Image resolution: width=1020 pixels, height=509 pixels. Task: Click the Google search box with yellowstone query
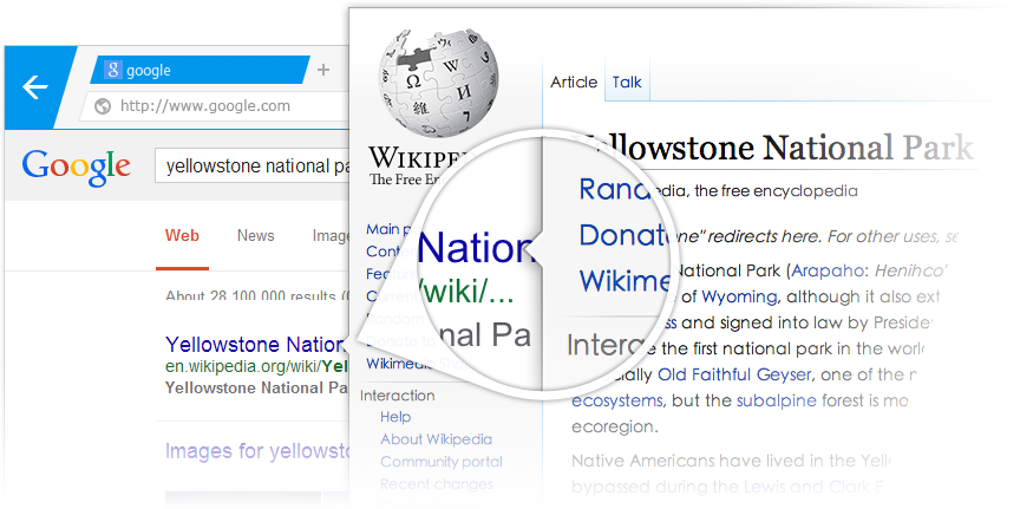coord(252,167)
